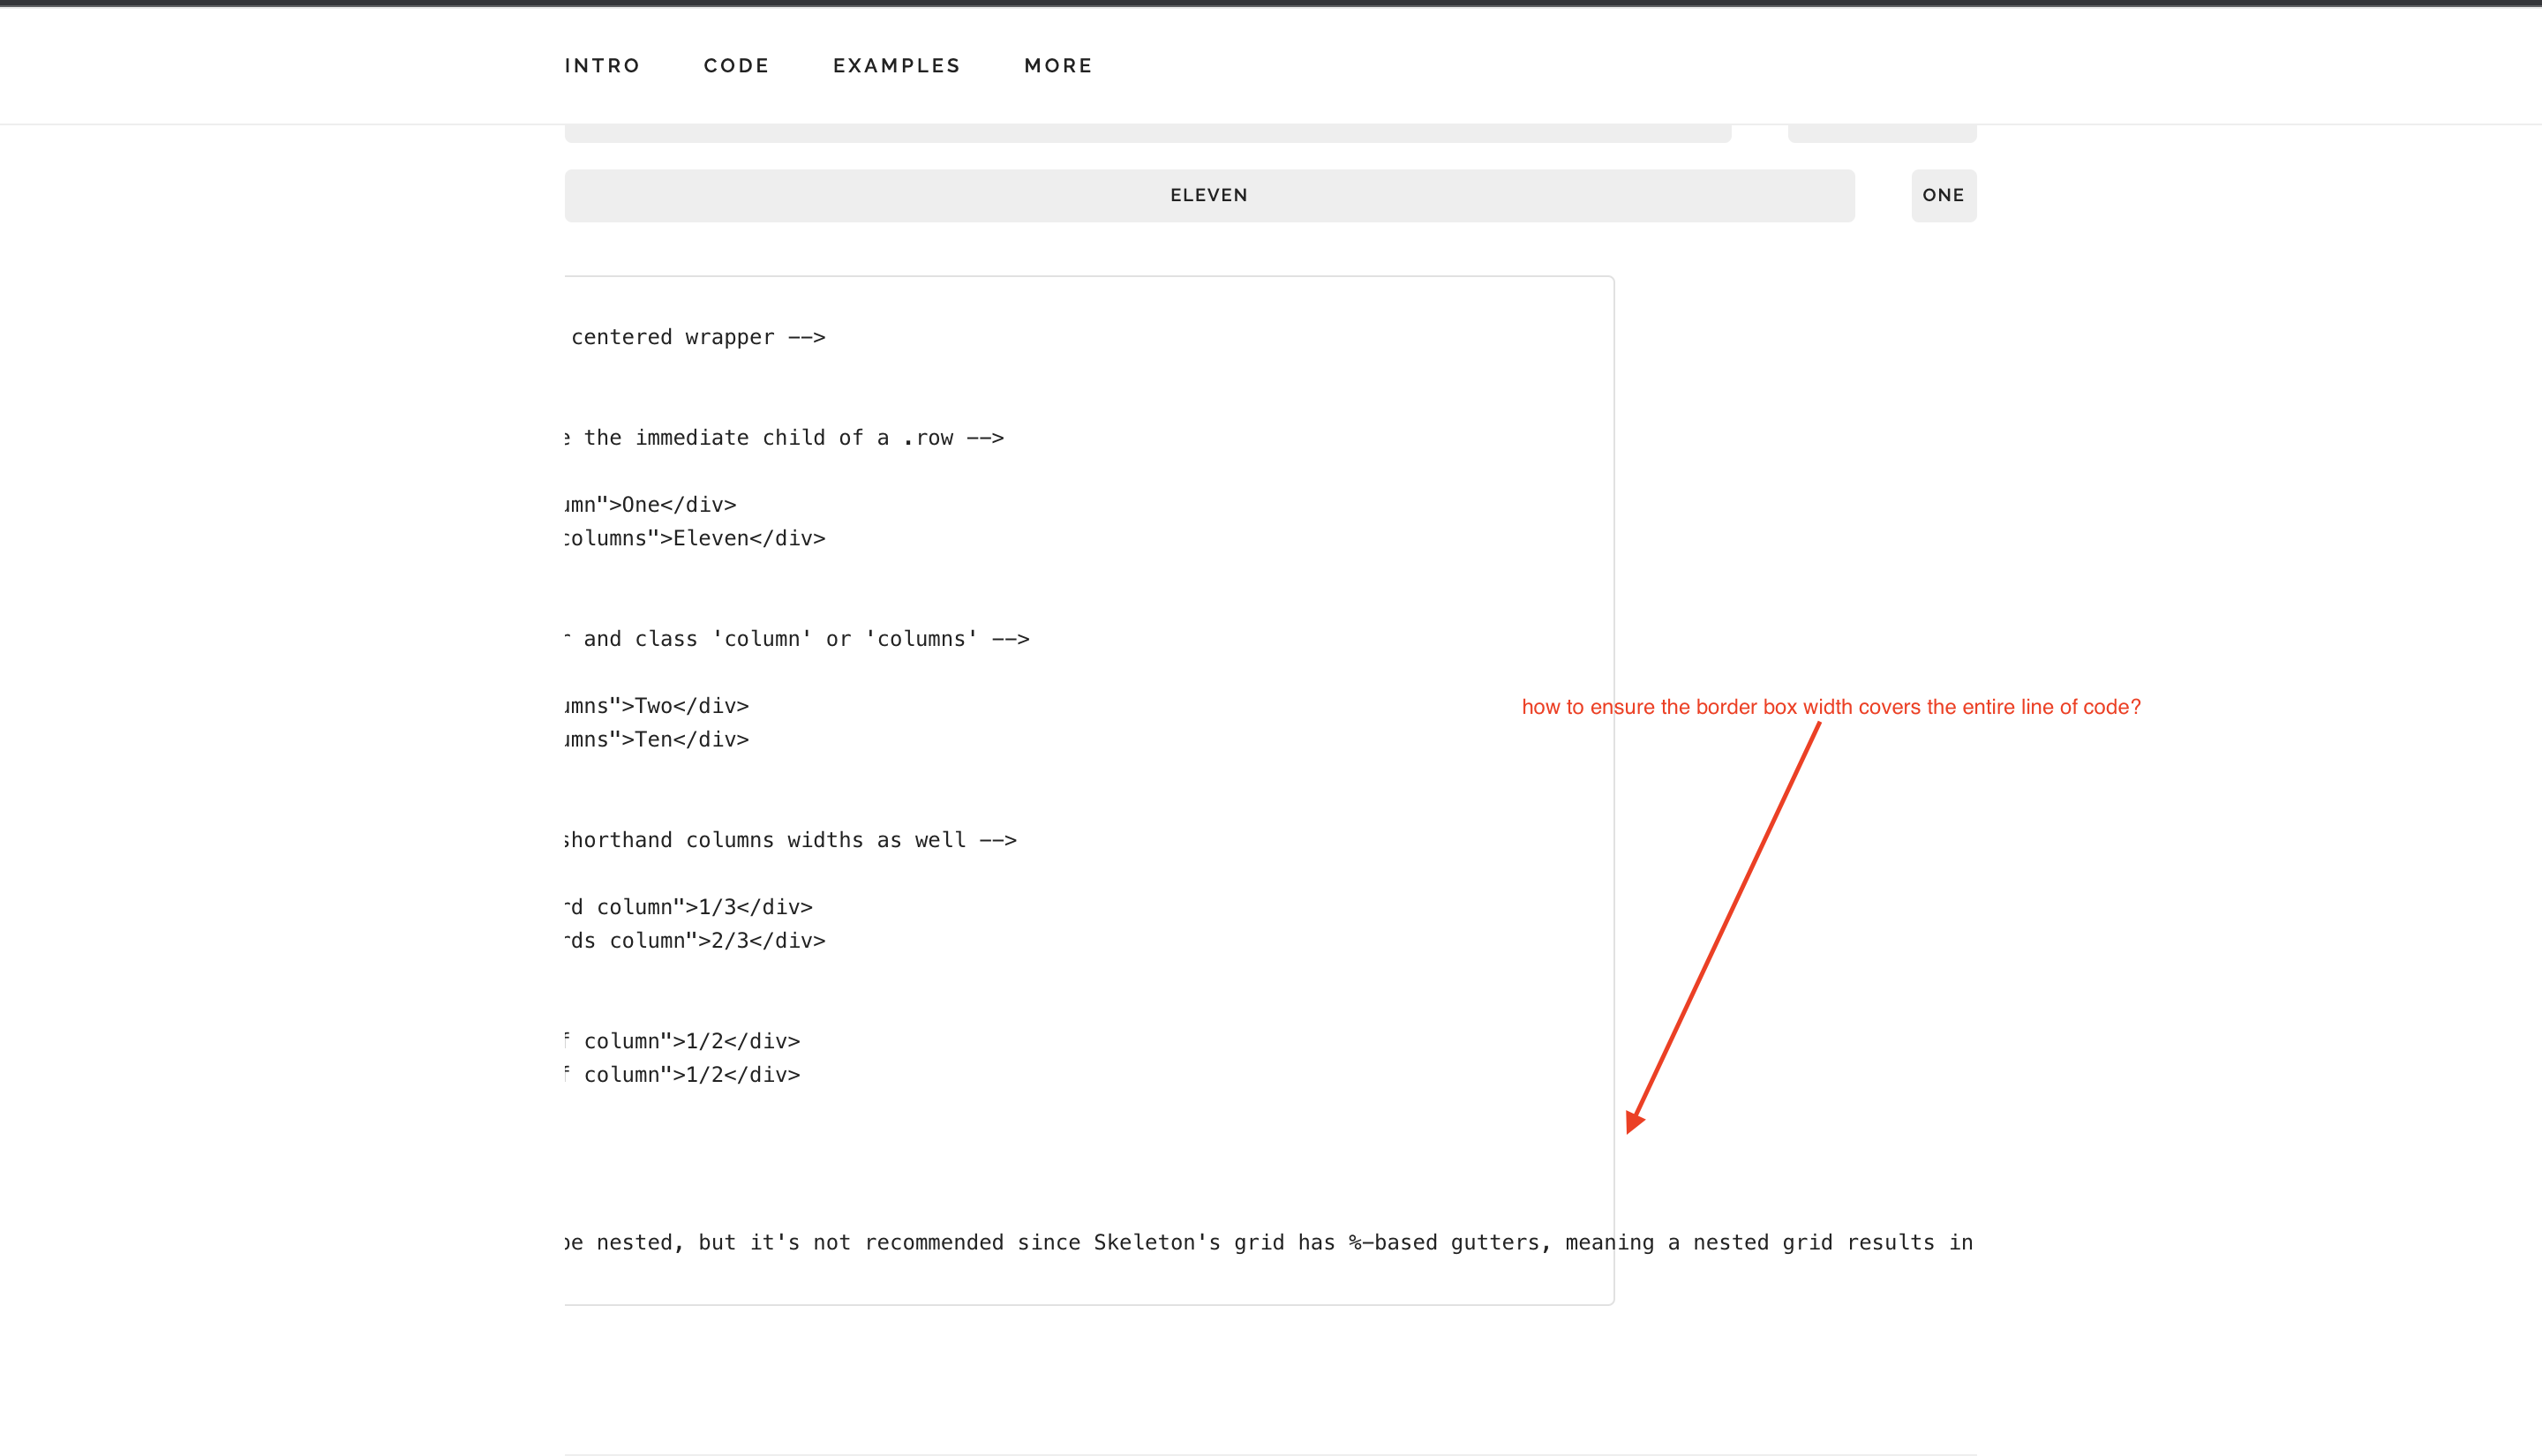
Task: Select the '1/3</div>' code line
Action: point(689,907)
